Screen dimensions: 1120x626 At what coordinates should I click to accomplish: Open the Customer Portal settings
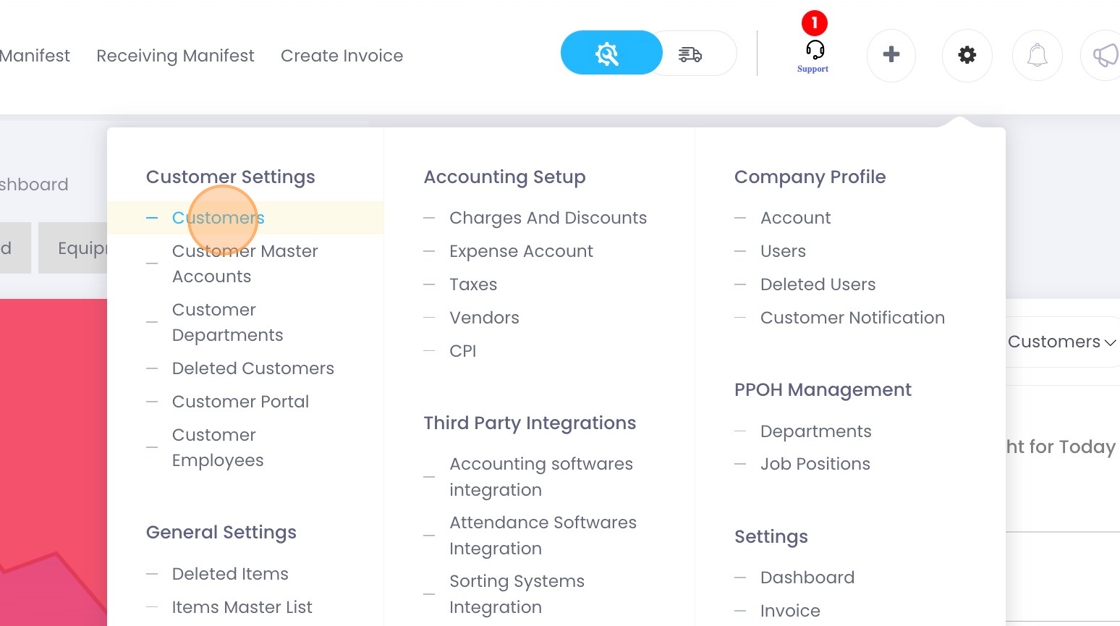point(240,402)
